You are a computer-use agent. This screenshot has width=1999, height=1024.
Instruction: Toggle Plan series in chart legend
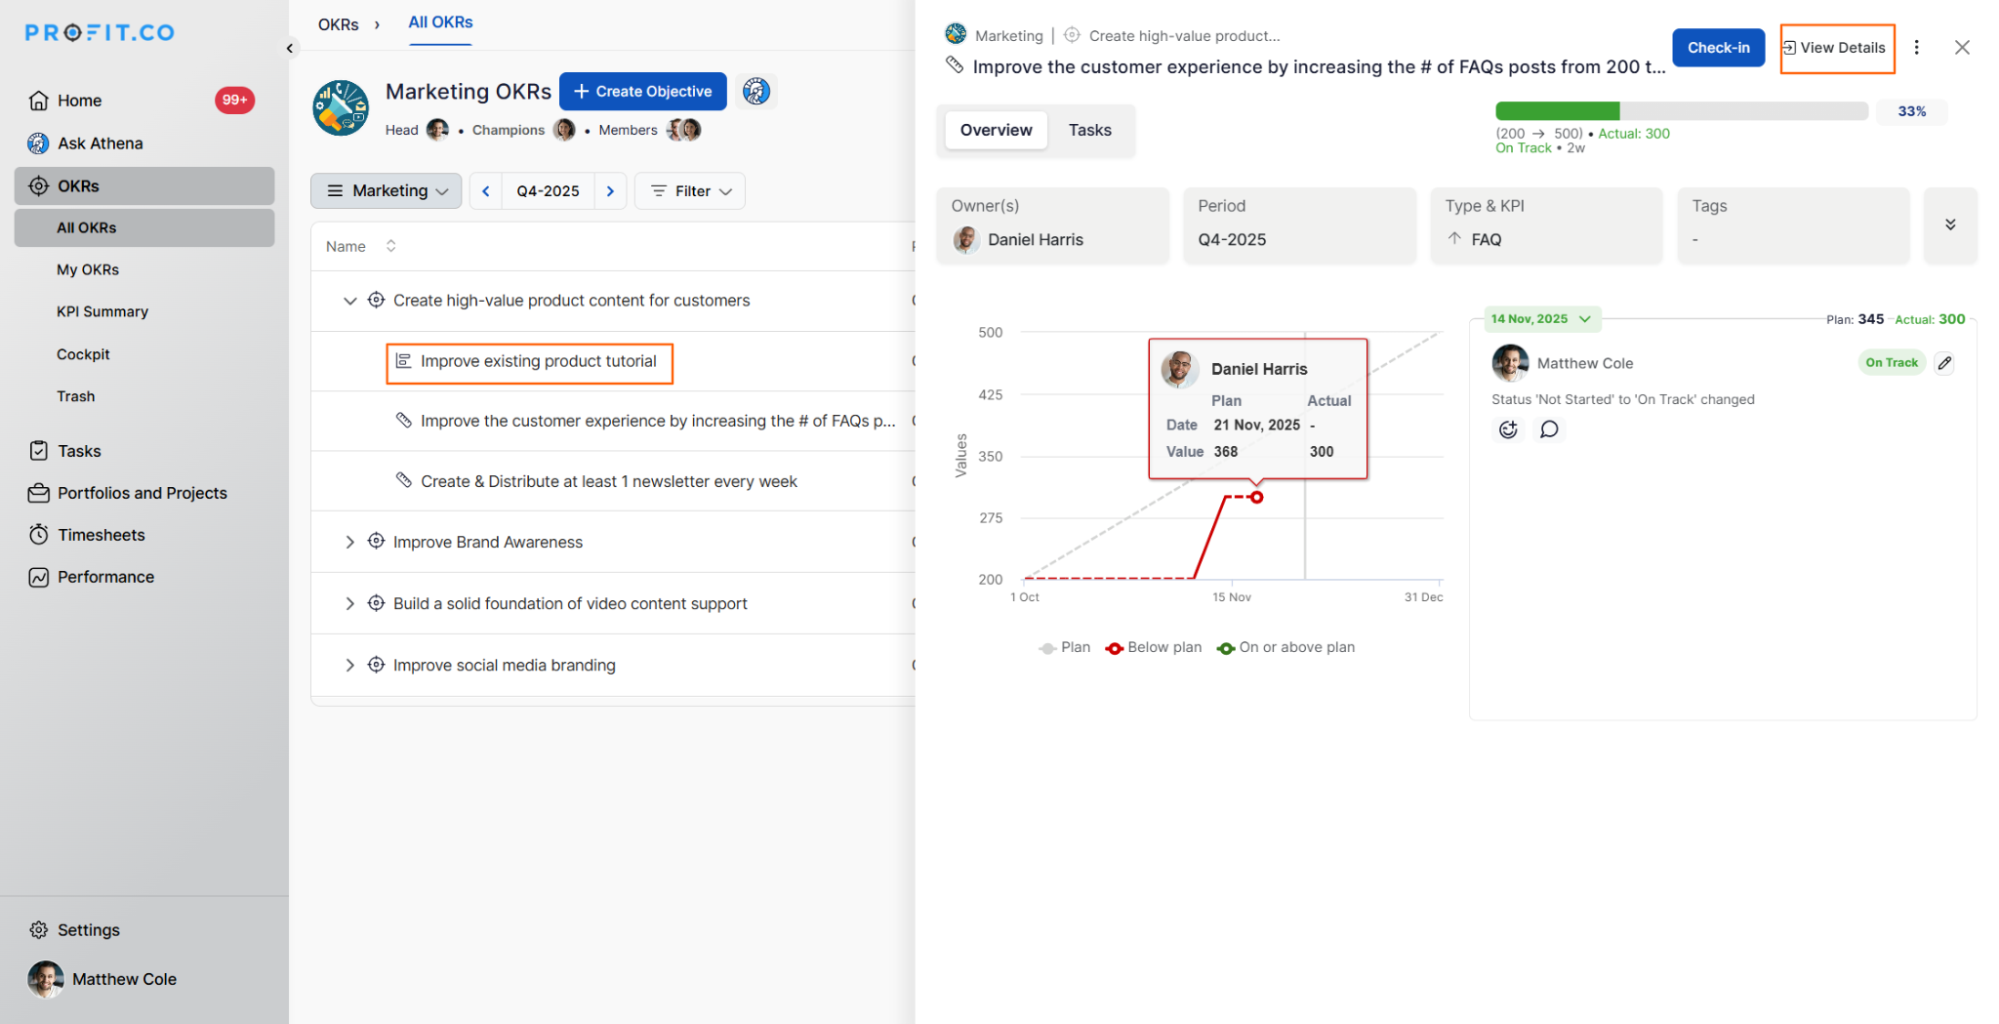coord(1064,647)
